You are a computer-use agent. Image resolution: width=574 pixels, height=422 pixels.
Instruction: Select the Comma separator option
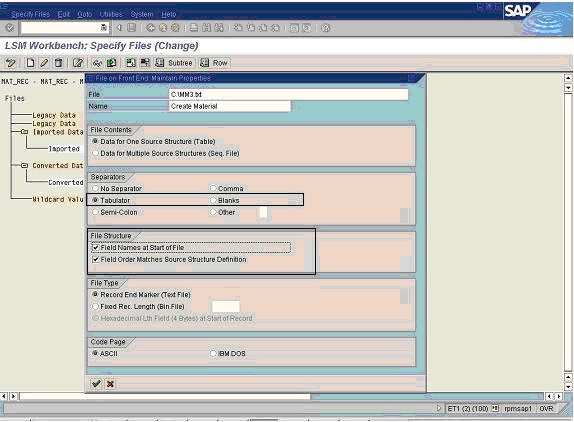(227, 188)
